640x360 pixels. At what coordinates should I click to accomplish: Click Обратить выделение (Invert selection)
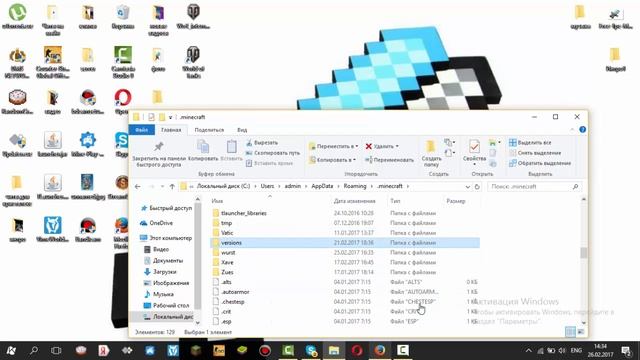[x=540, y=163]
